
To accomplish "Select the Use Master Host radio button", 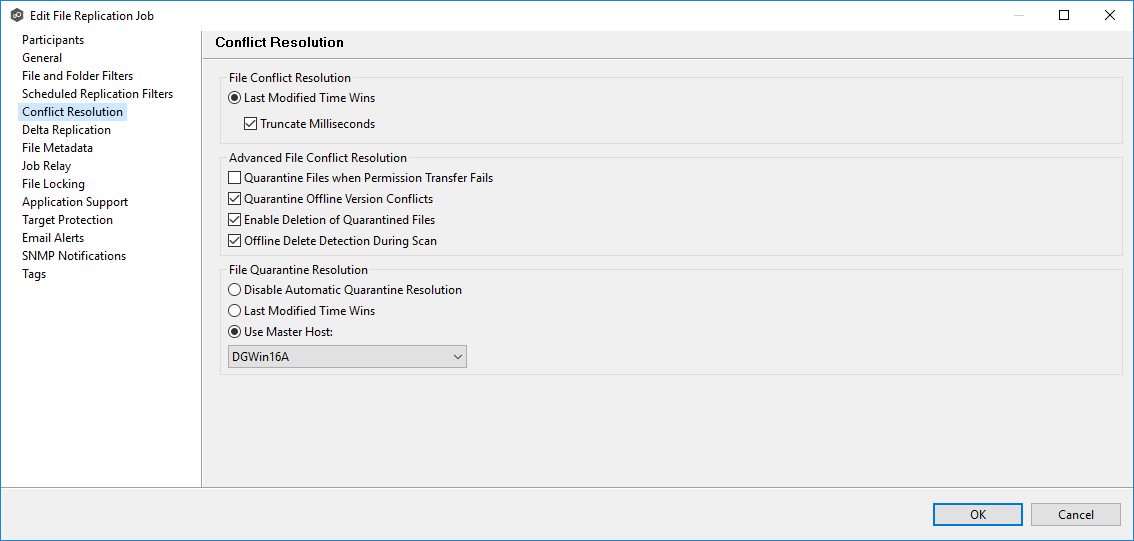I will (x=235, y=332).
